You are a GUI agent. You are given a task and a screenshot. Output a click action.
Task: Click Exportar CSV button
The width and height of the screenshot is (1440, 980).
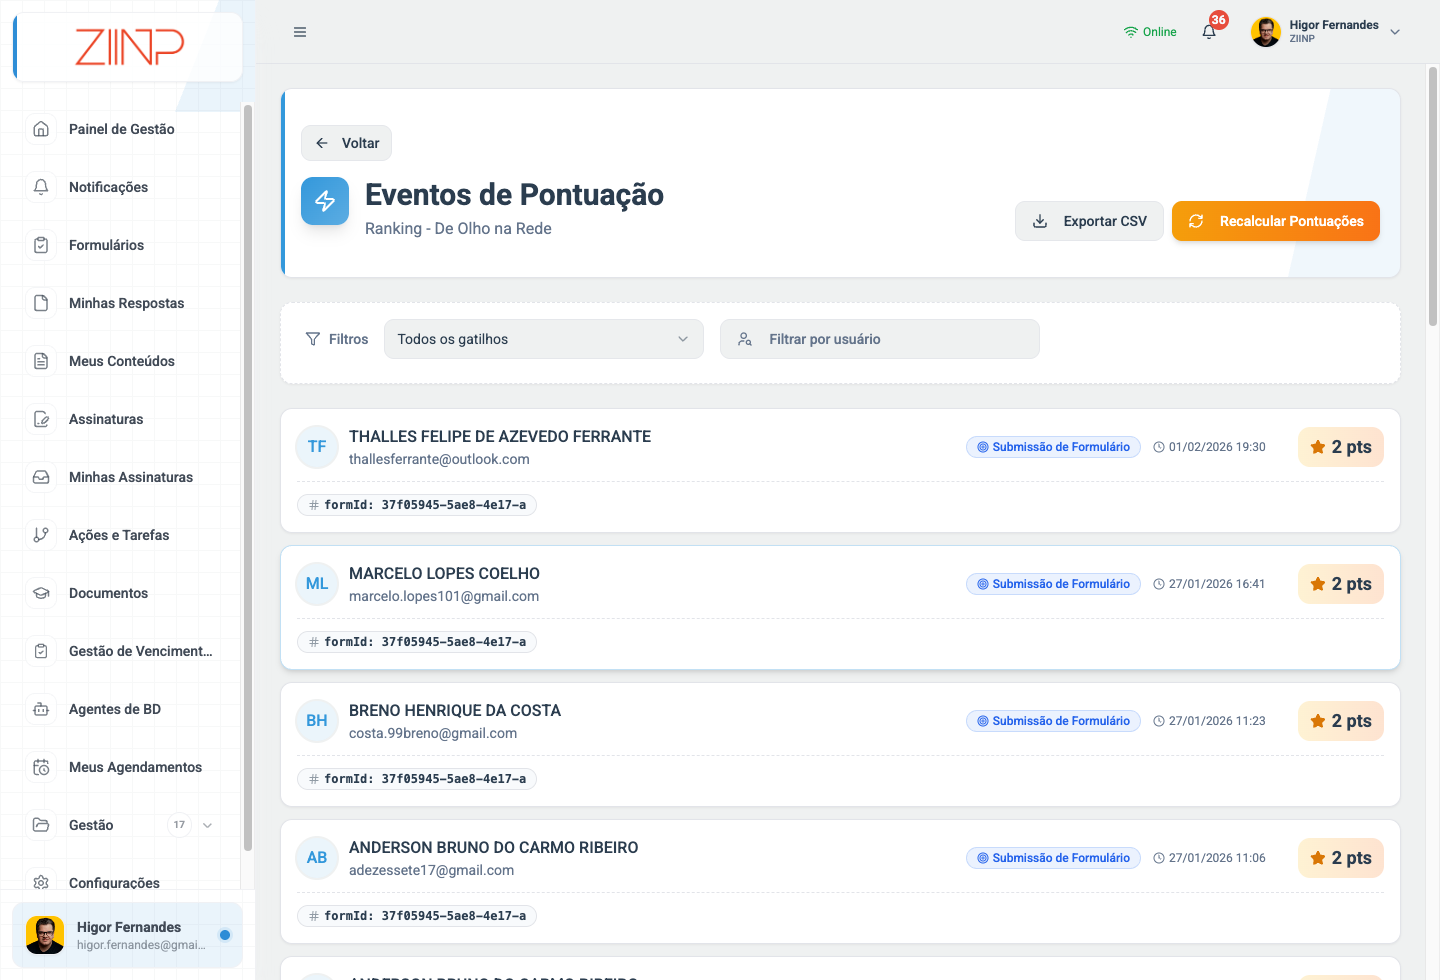point(1089,221)
